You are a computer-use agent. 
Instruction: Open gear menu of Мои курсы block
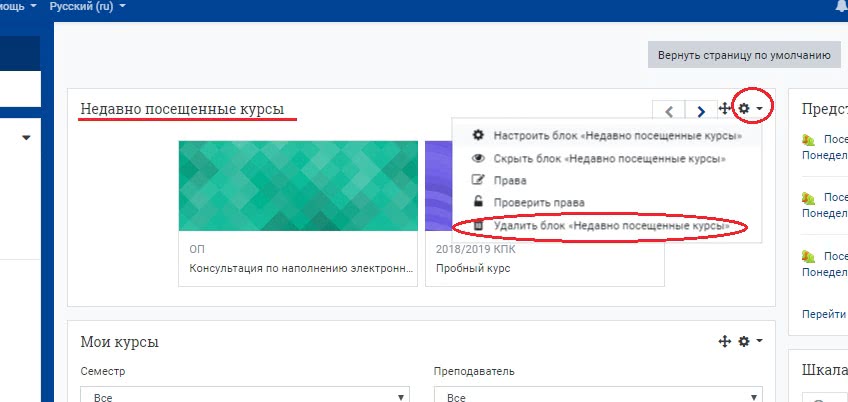pos(749,342)
